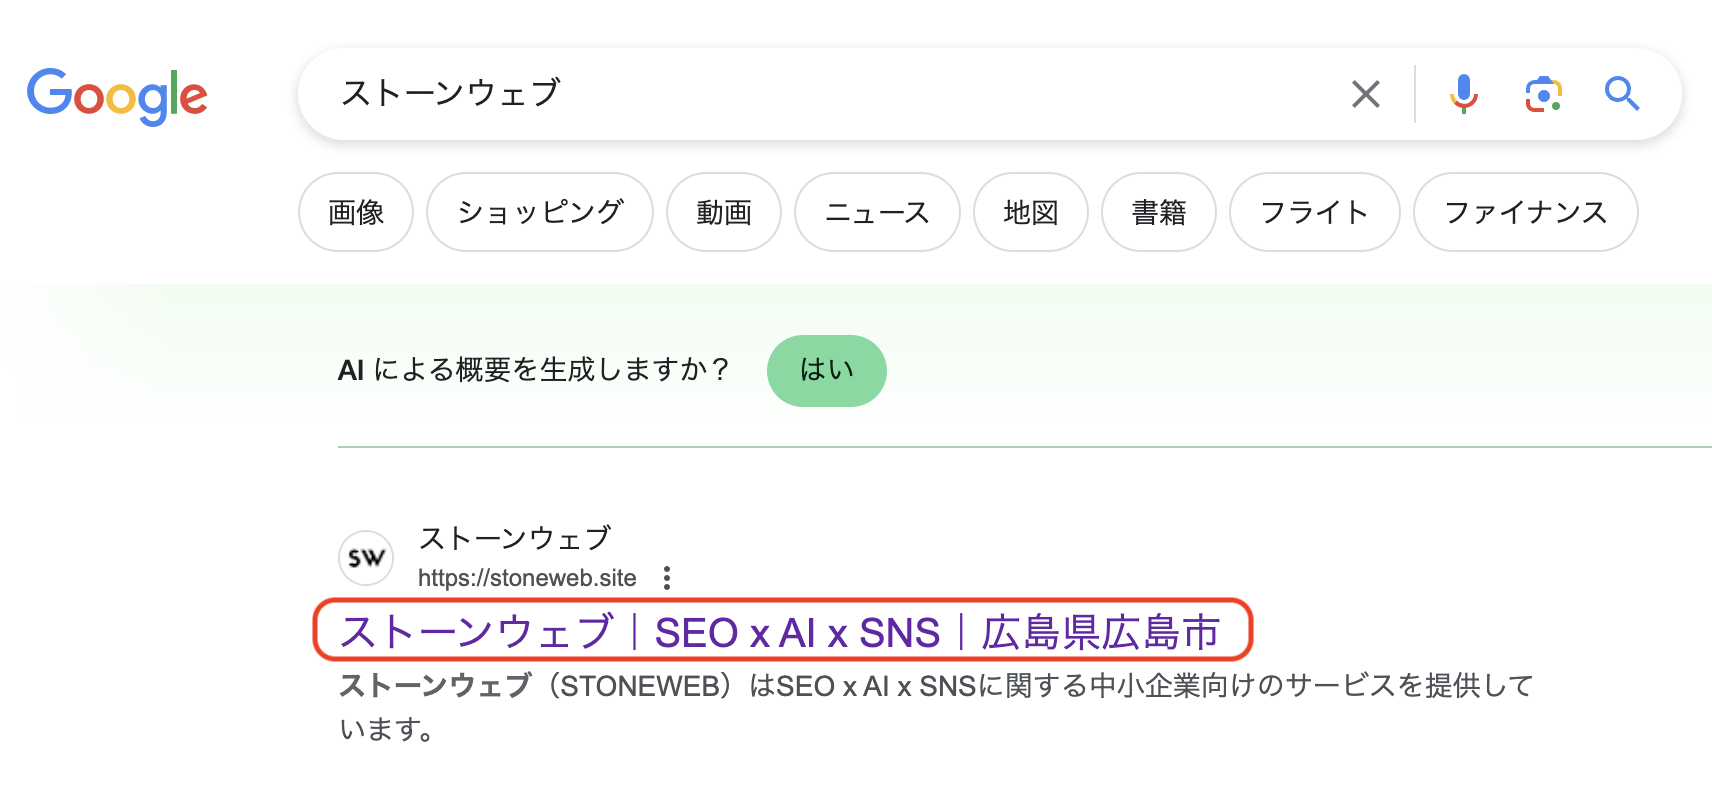Select the 画像 filter tab
This screenshot has height=786, width=1712.
(x=356, y=212)
